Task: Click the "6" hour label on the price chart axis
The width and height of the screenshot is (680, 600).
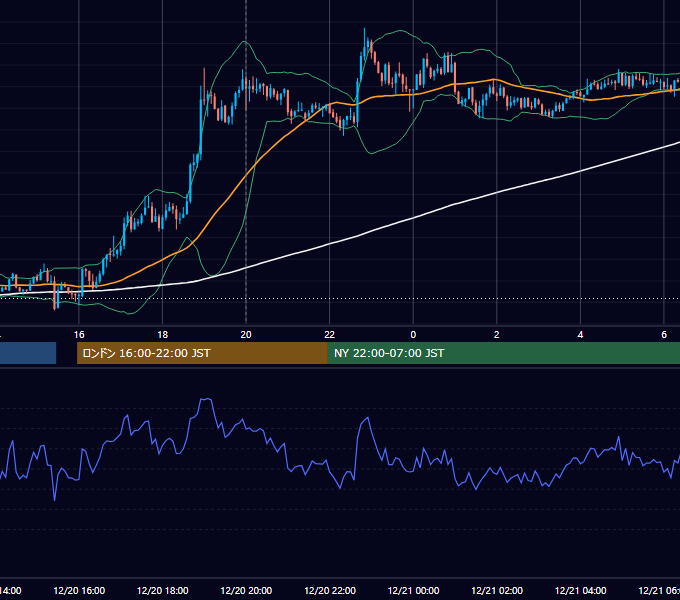Action: tap(664, 335)
